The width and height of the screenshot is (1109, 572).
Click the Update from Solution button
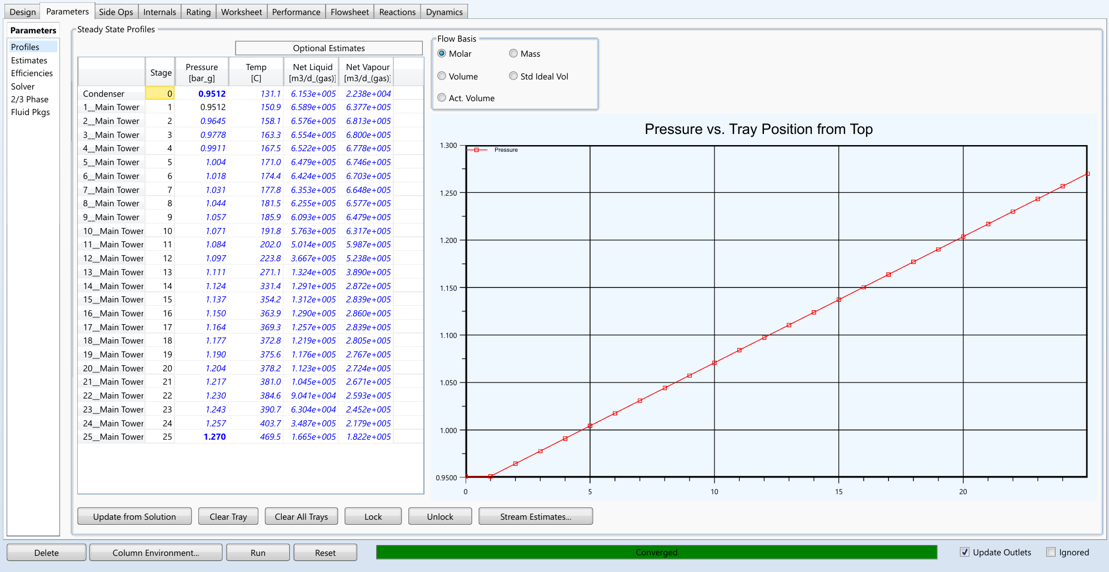[x=134, y=517]
